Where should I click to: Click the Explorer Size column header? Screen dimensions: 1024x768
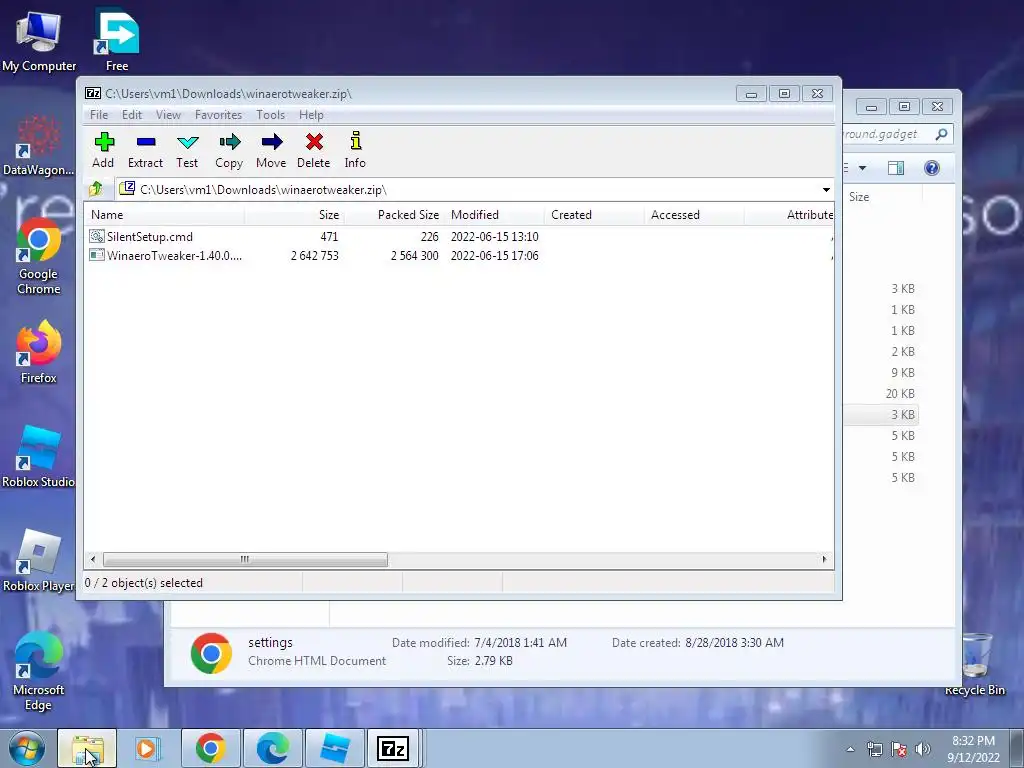[882, 197]
